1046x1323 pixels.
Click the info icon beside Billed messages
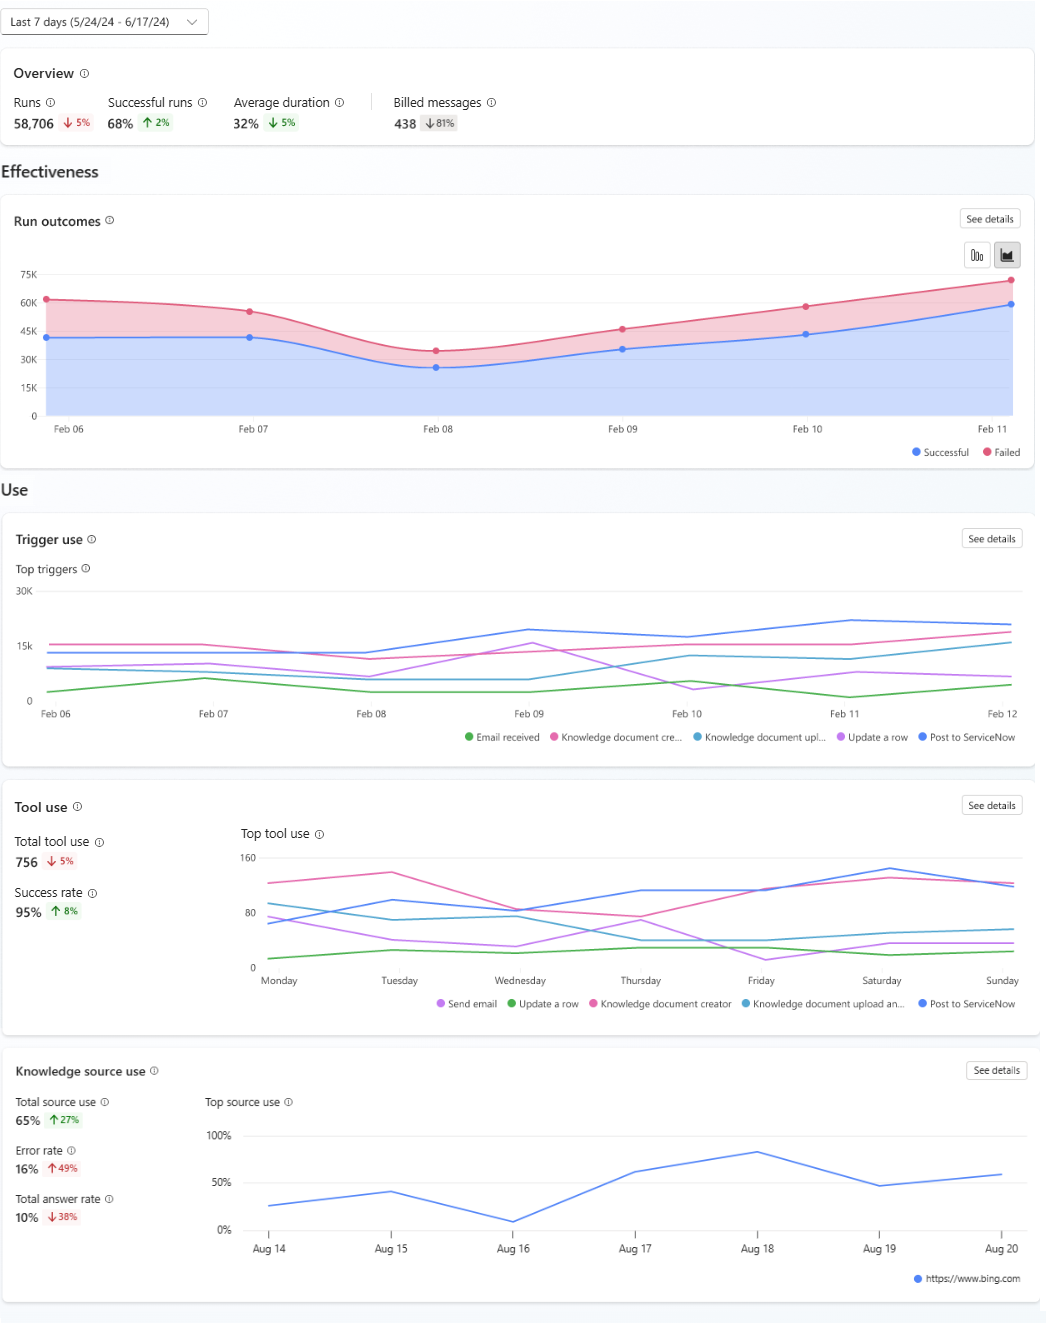[491, 103]
